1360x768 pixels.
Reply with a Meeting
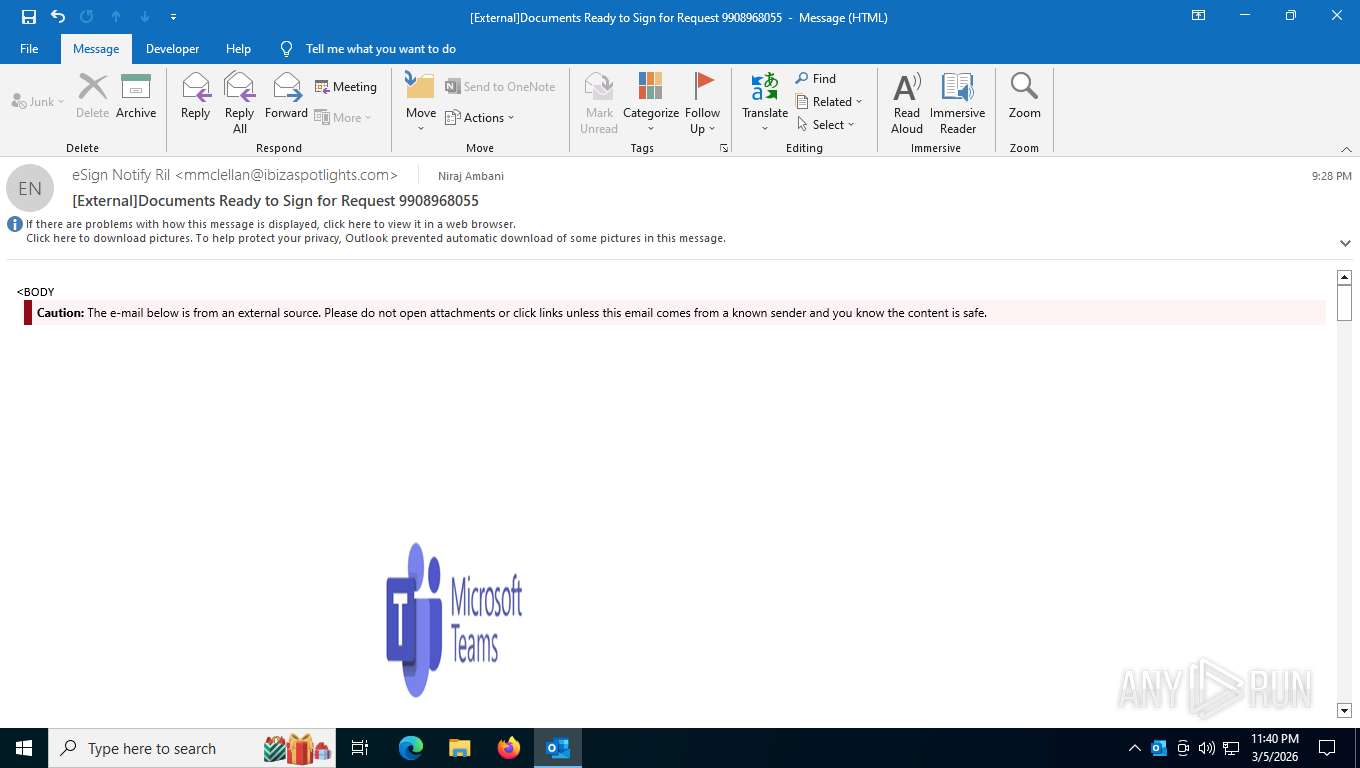(x=346, y=87)
